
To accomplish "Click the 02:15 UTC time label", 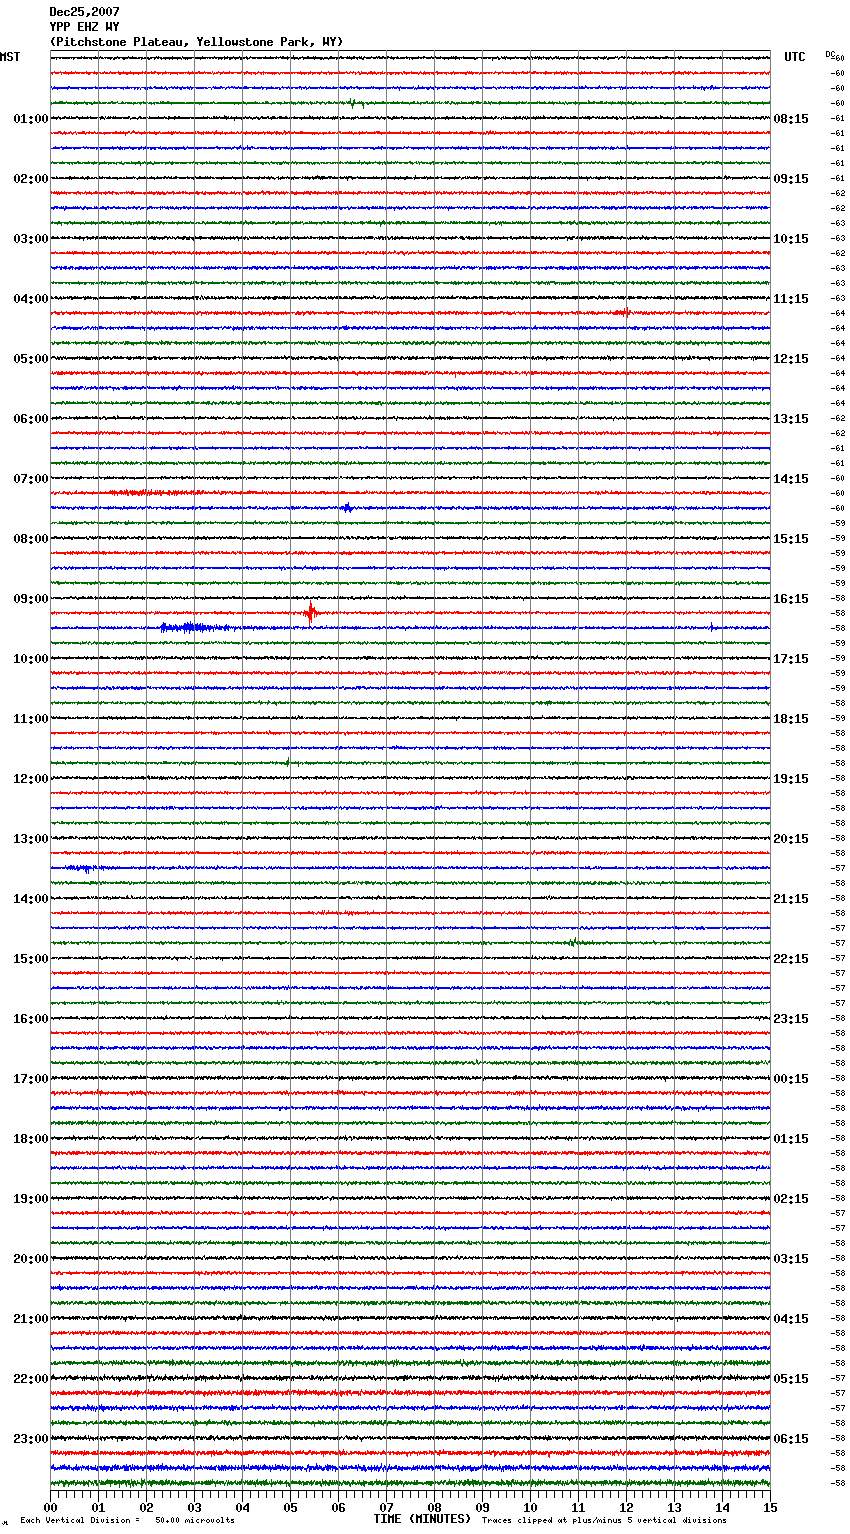I will pos(791,1199).
